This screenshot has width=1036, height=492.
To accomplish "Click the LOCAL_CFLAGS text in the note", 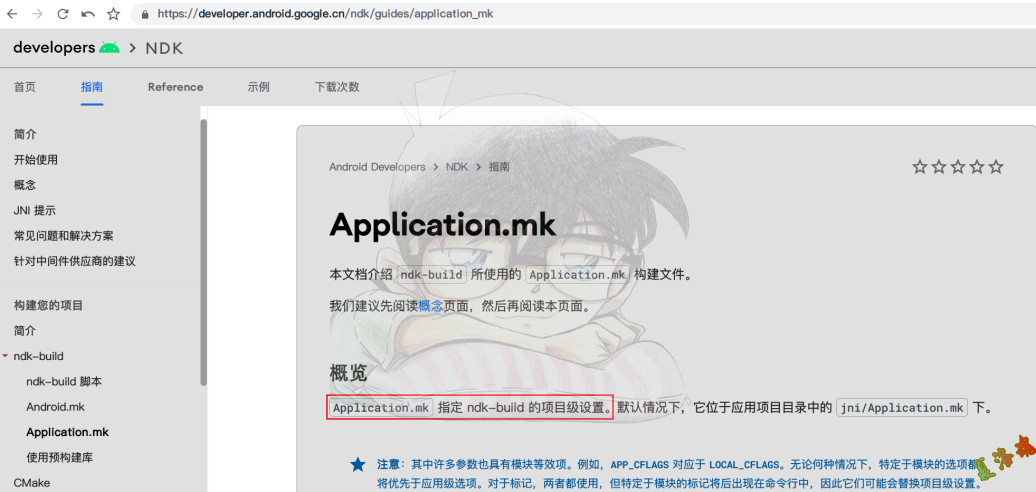I will coord(742,464).
